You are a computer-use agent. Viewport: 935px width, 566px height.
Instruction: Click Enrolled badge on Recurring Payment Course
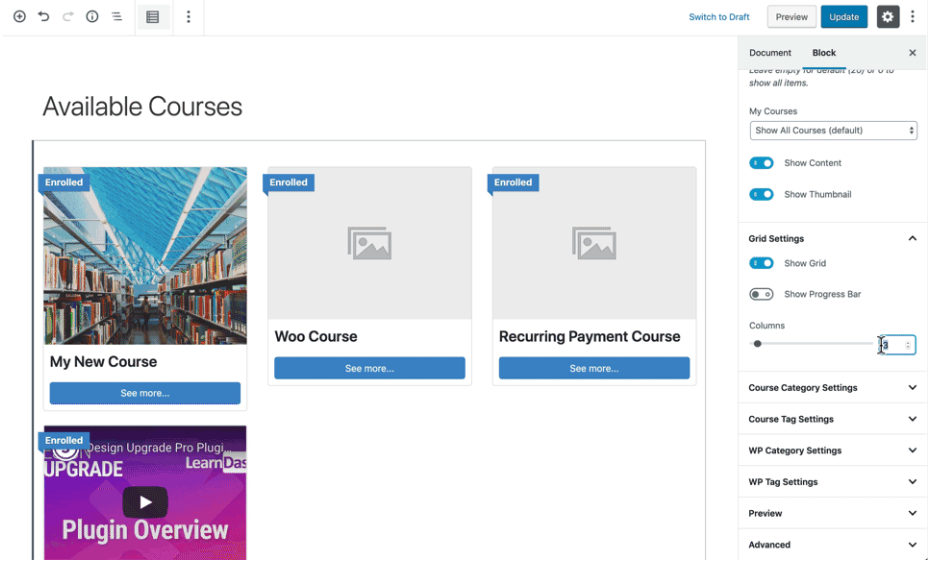[x=513, y=183]
